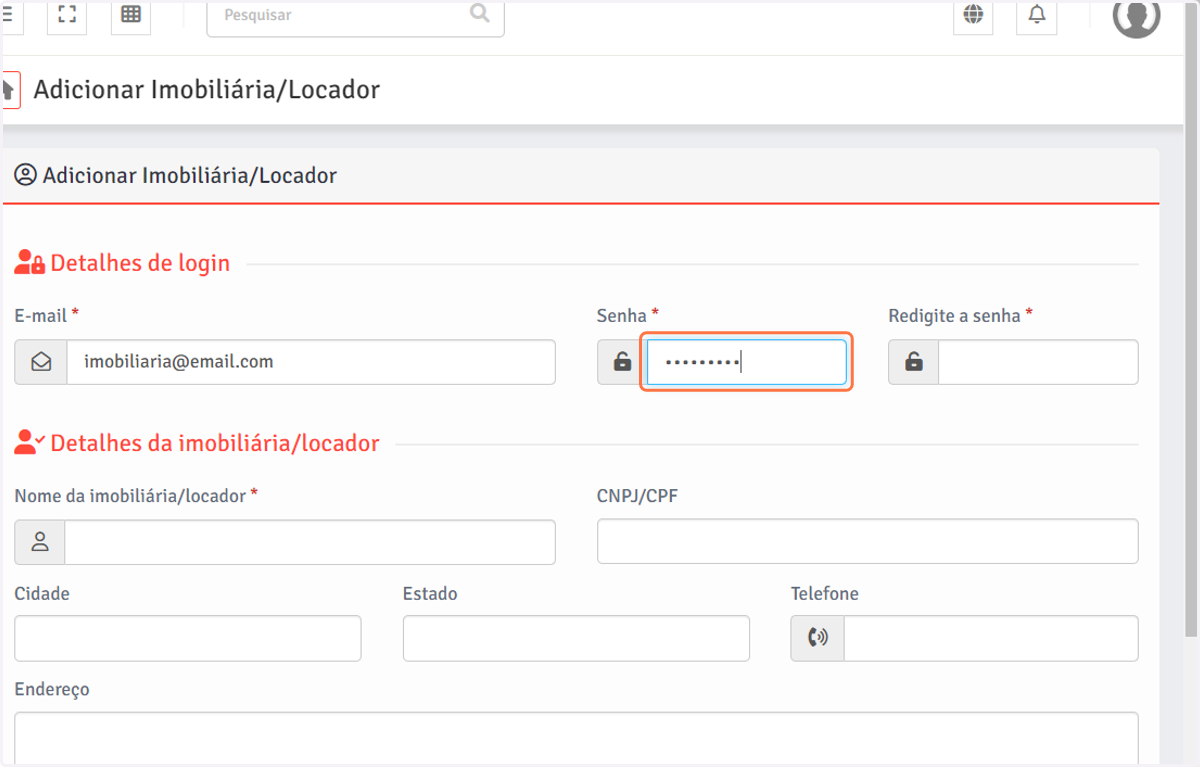Click the Estado input field
The image size is (1200, 767).
[x=576, y=638]
